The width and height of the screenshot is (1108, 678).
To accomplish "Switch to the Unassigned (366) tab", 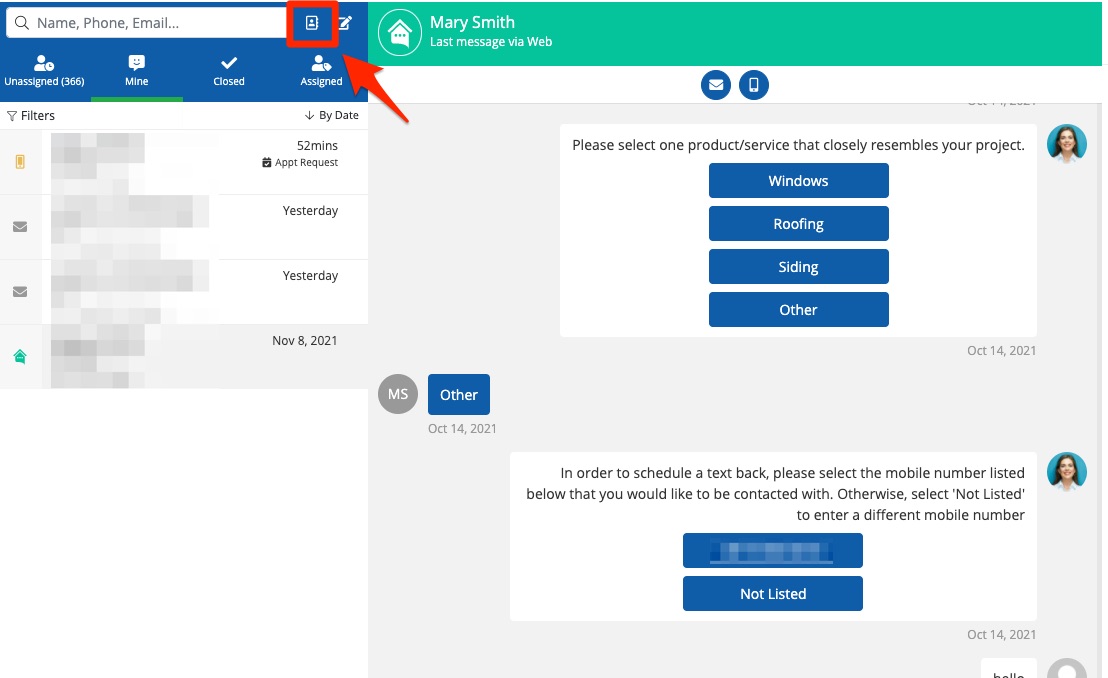I will 45,71.
